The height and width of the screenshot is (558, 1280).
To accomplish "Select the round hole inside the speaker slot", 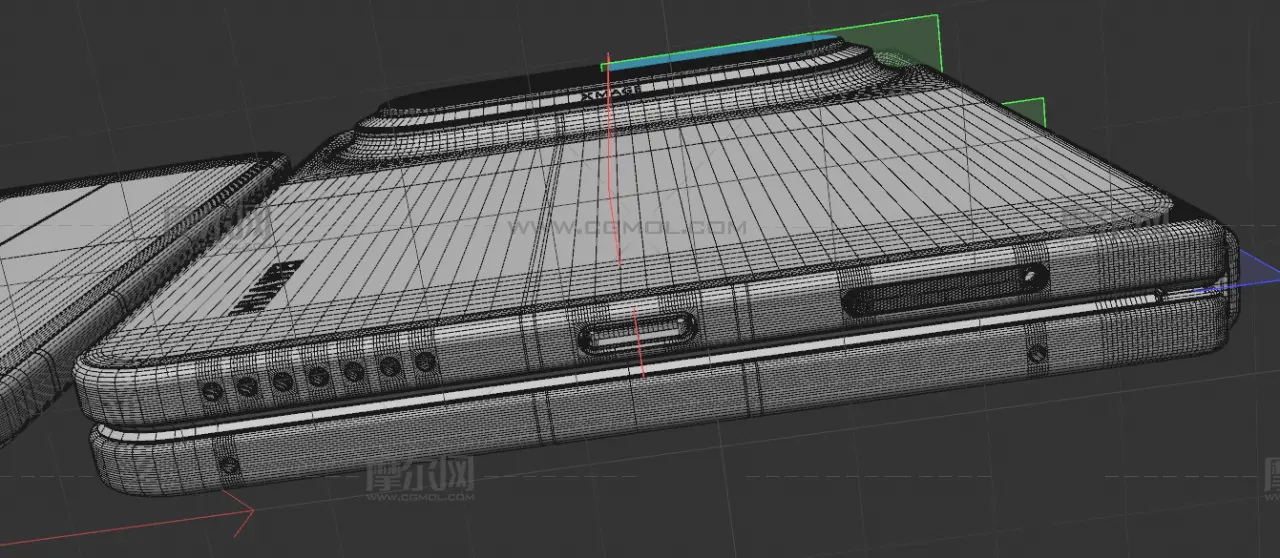I will pyautogui.click(x=1030, y=274).
